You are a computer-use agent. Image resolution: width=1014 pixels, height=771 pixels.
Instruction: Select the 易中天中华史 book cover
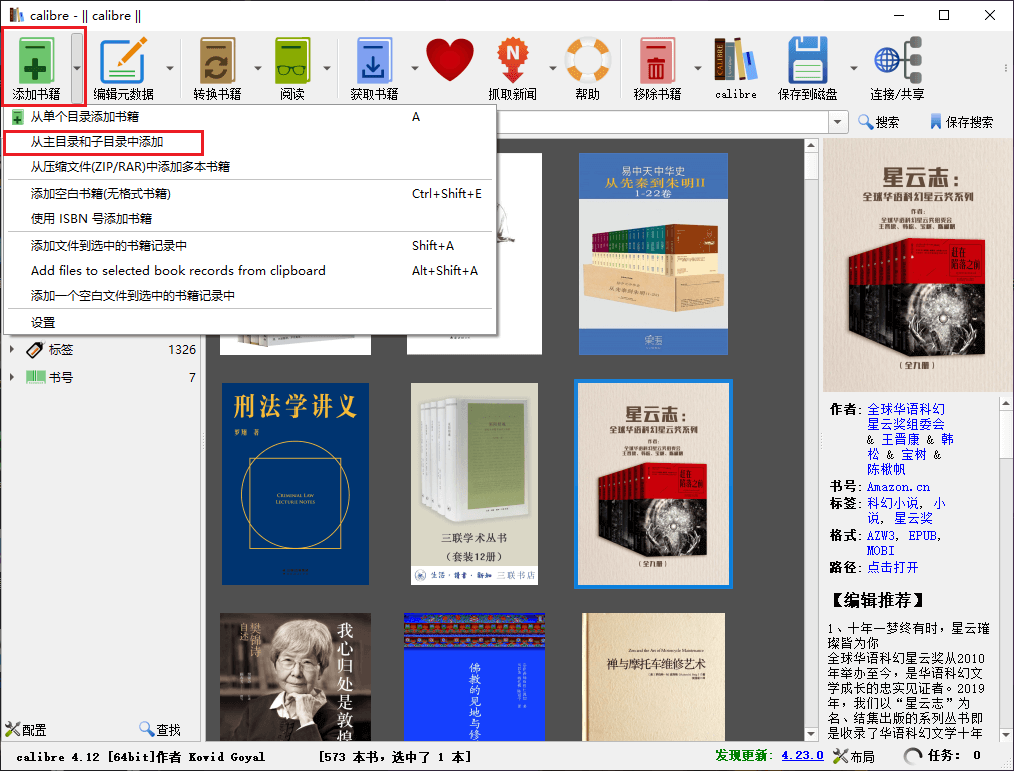coord(653,254)
